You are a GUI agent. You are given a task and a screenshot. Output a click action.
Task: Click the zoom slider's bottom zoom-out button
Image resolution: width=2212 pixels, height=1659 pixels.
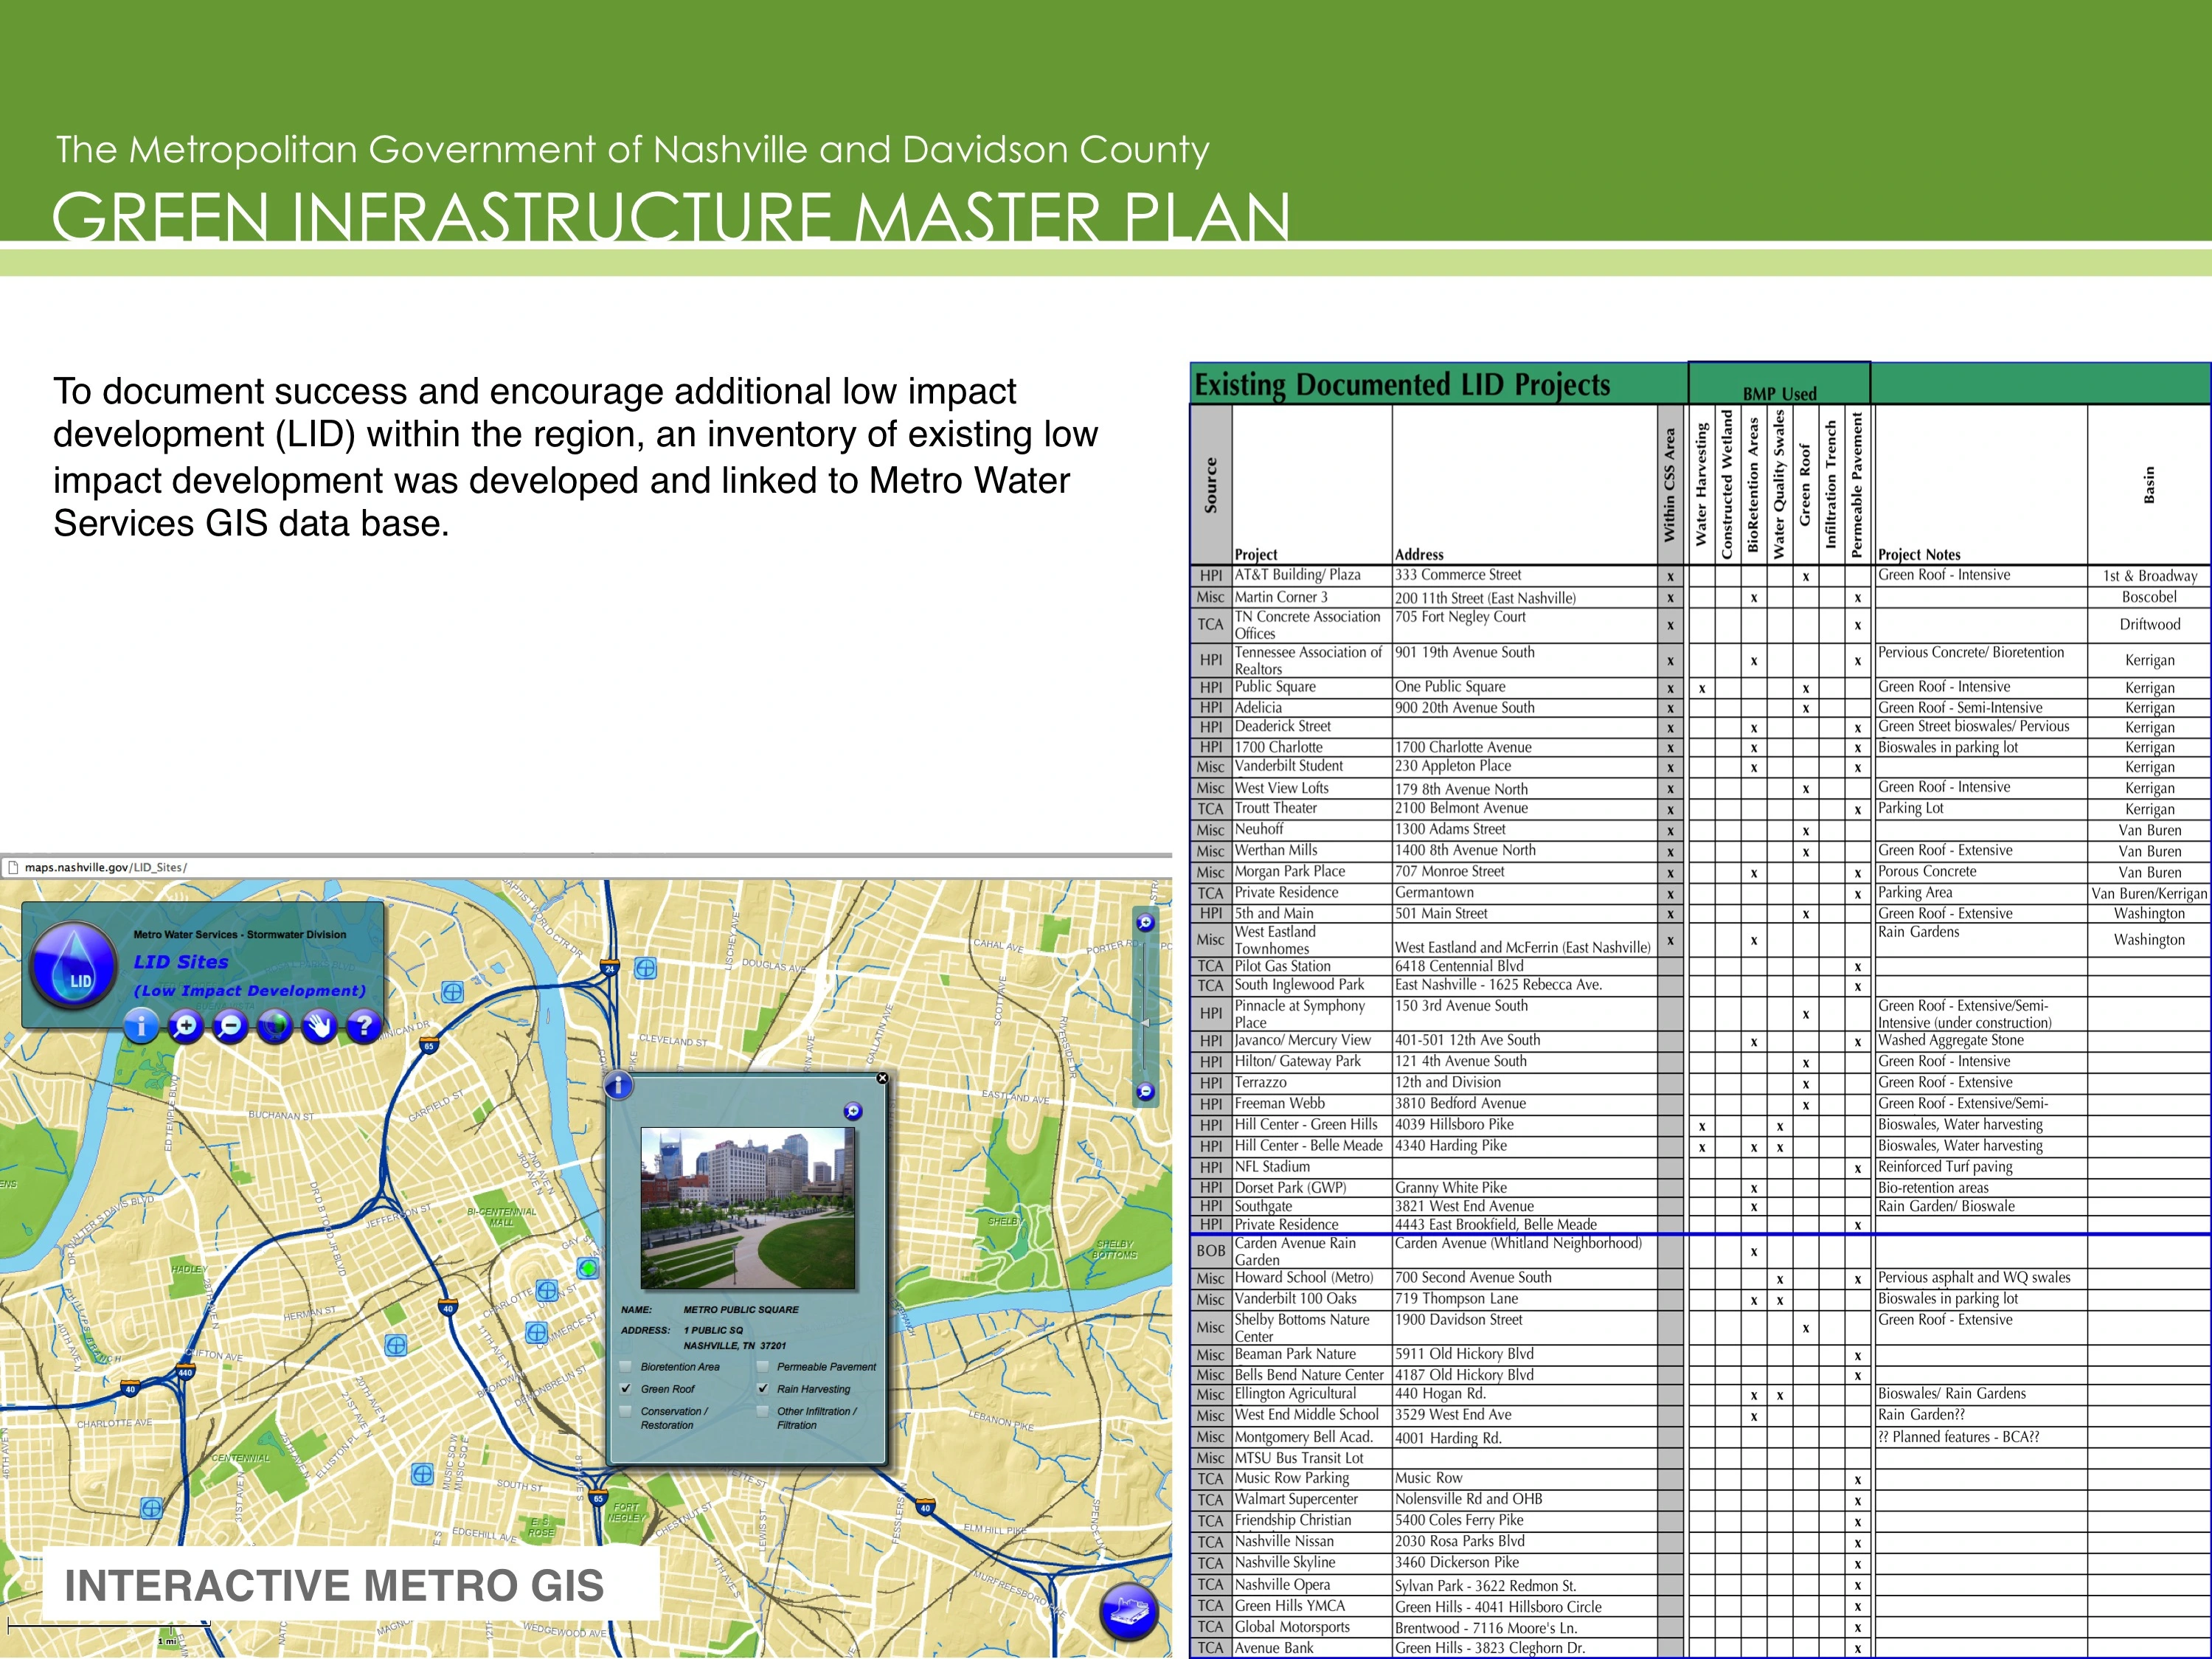1145,1092
